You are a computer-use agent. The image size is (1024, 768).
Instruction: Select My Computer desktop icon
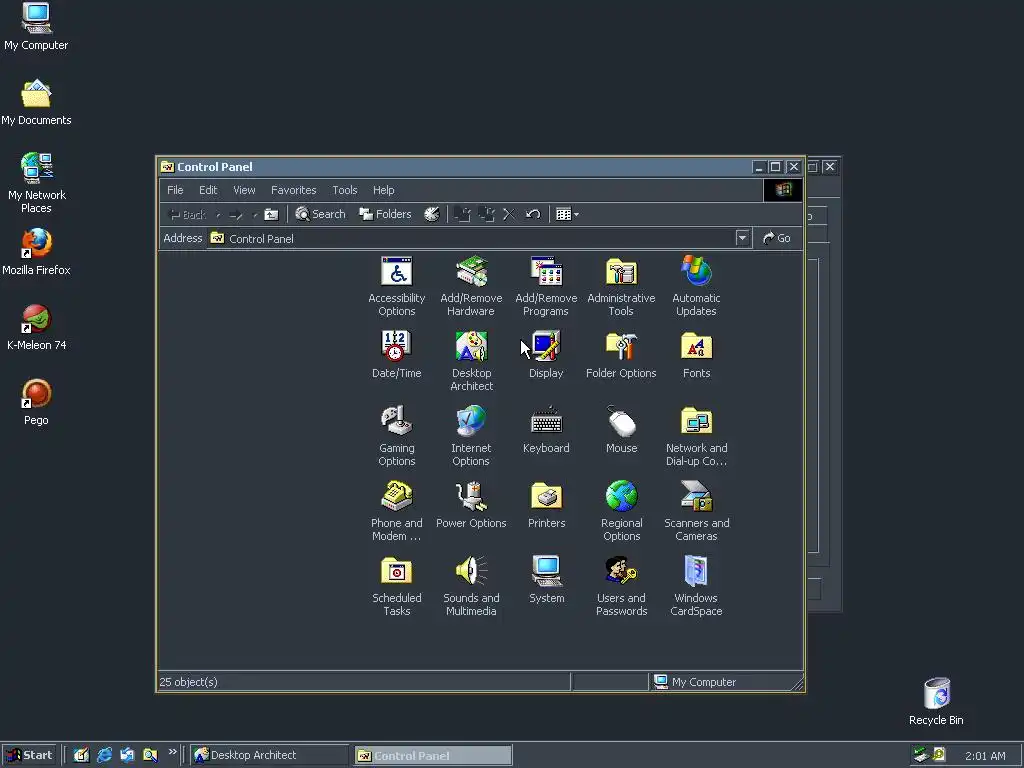click(x=36, y=27)
